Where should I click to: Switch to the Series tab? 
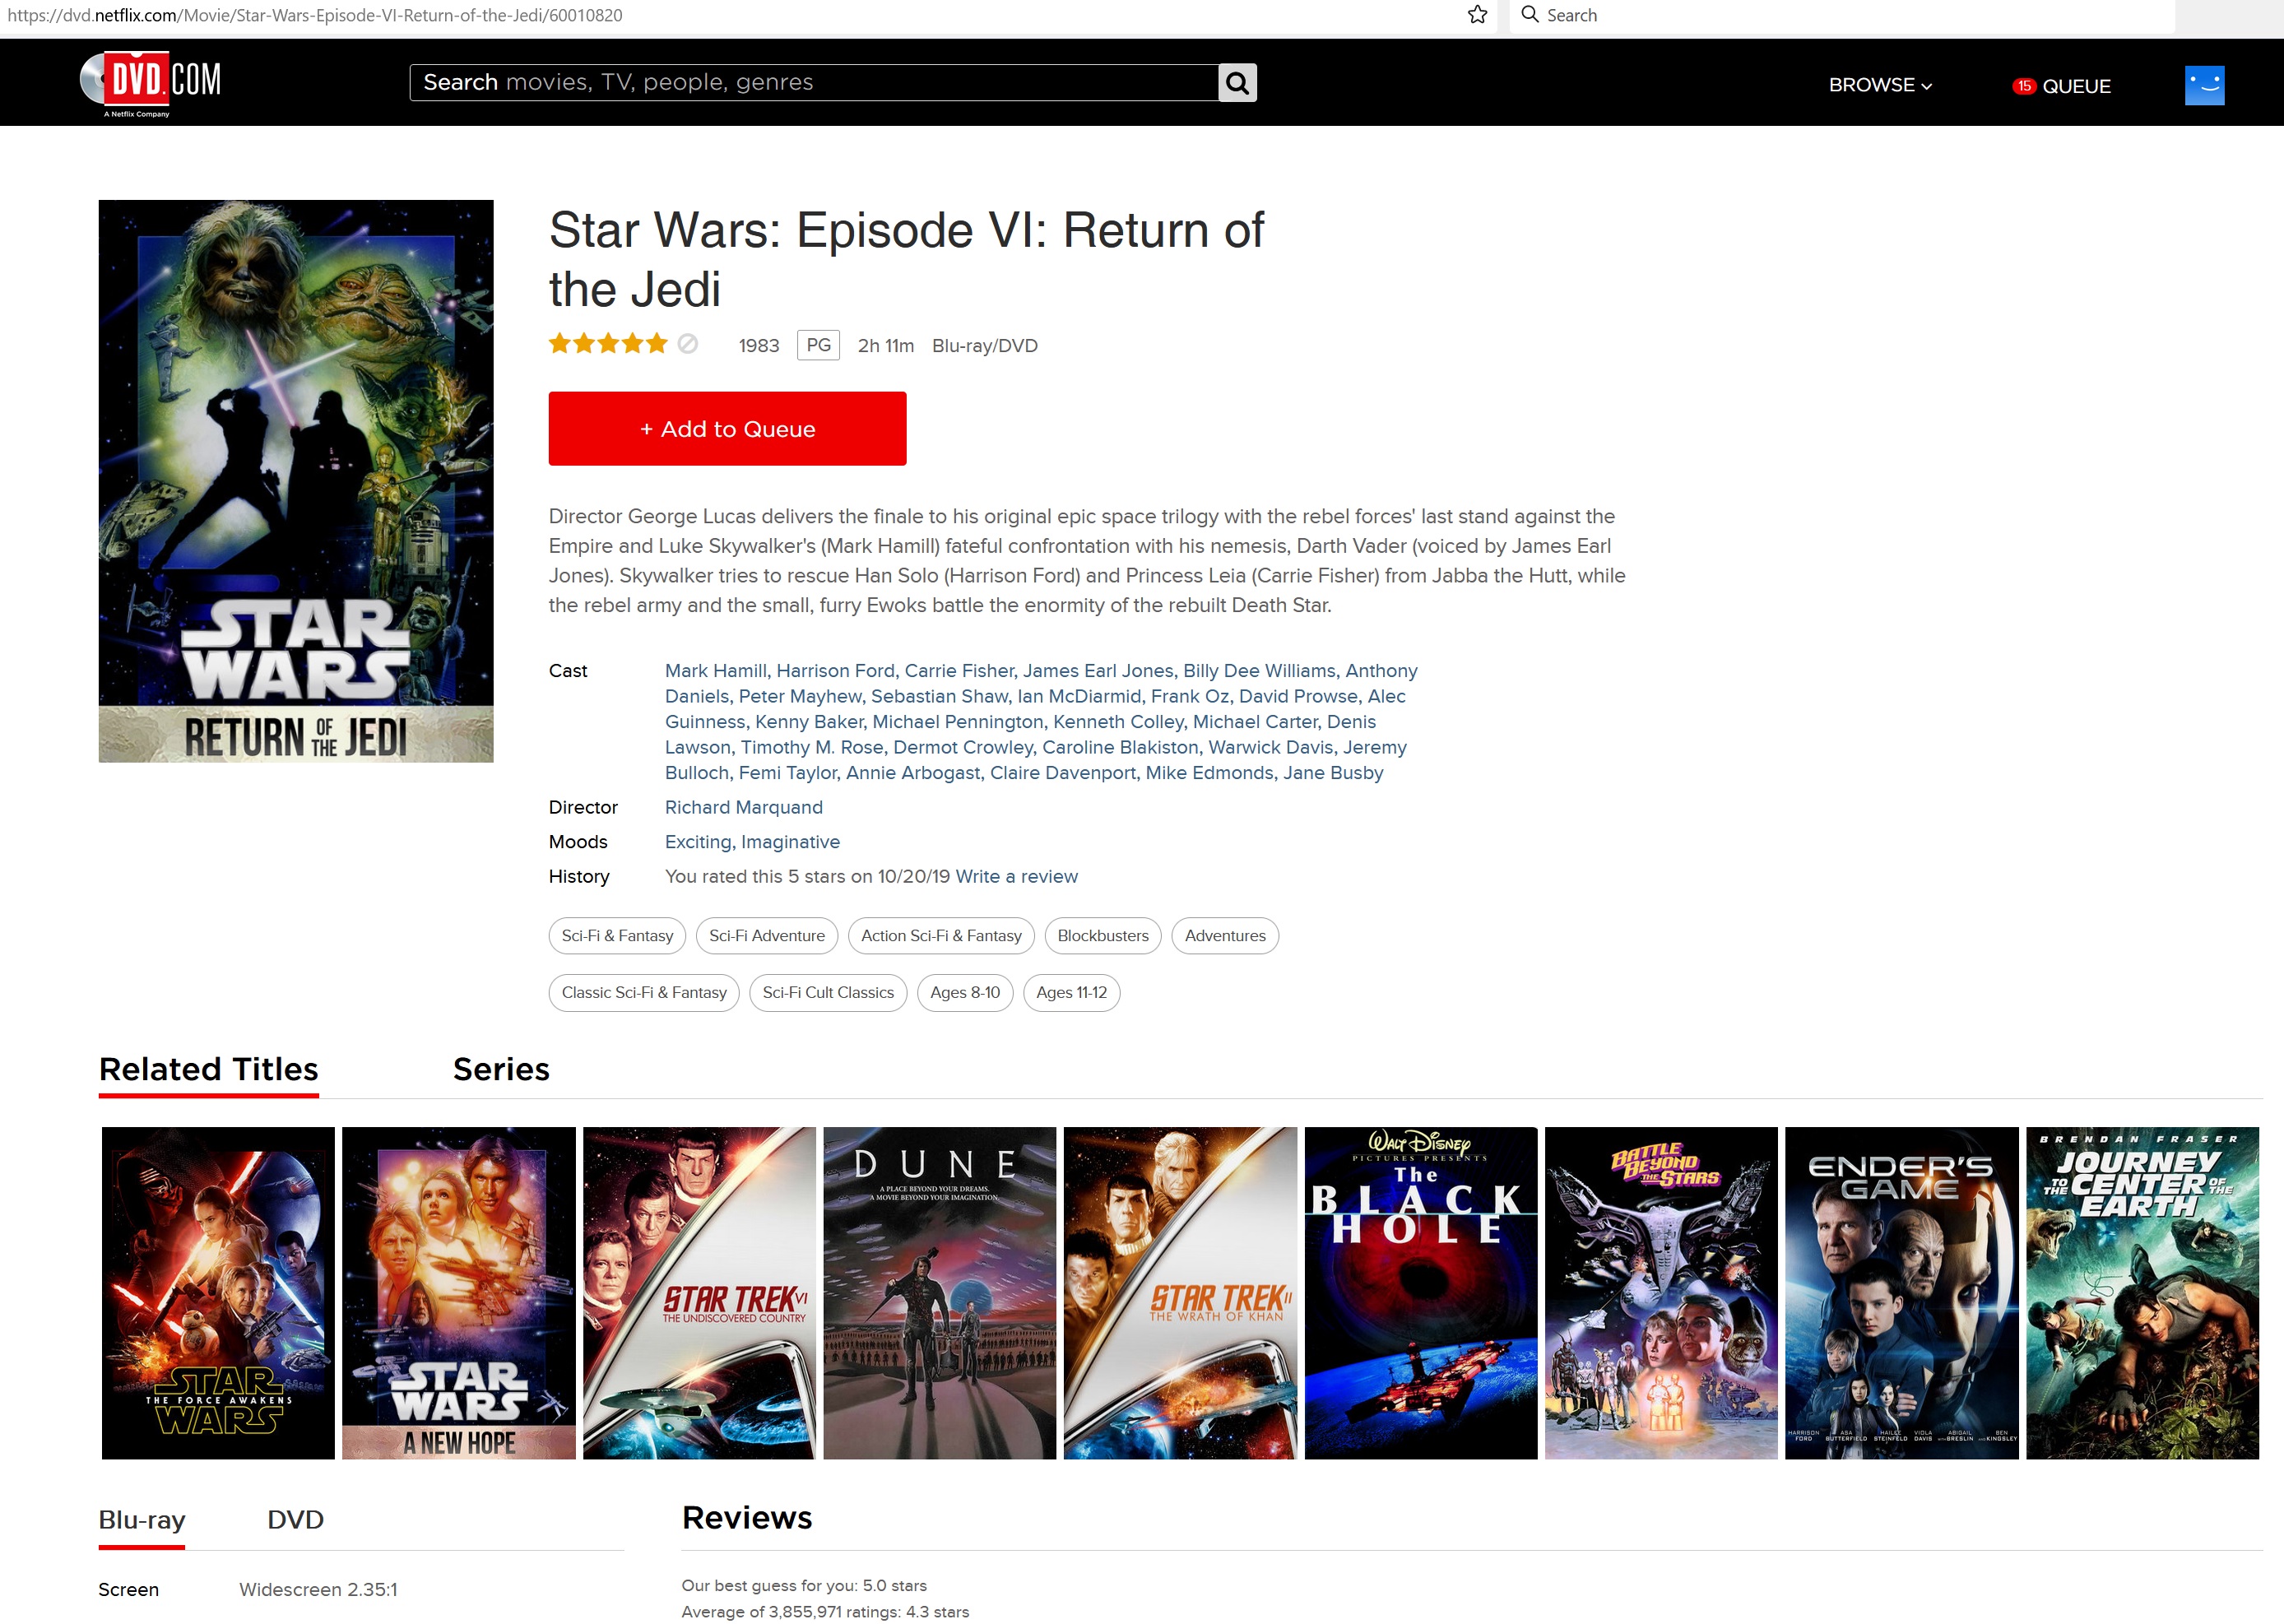pyautogui.click(x=501, y=1069)
